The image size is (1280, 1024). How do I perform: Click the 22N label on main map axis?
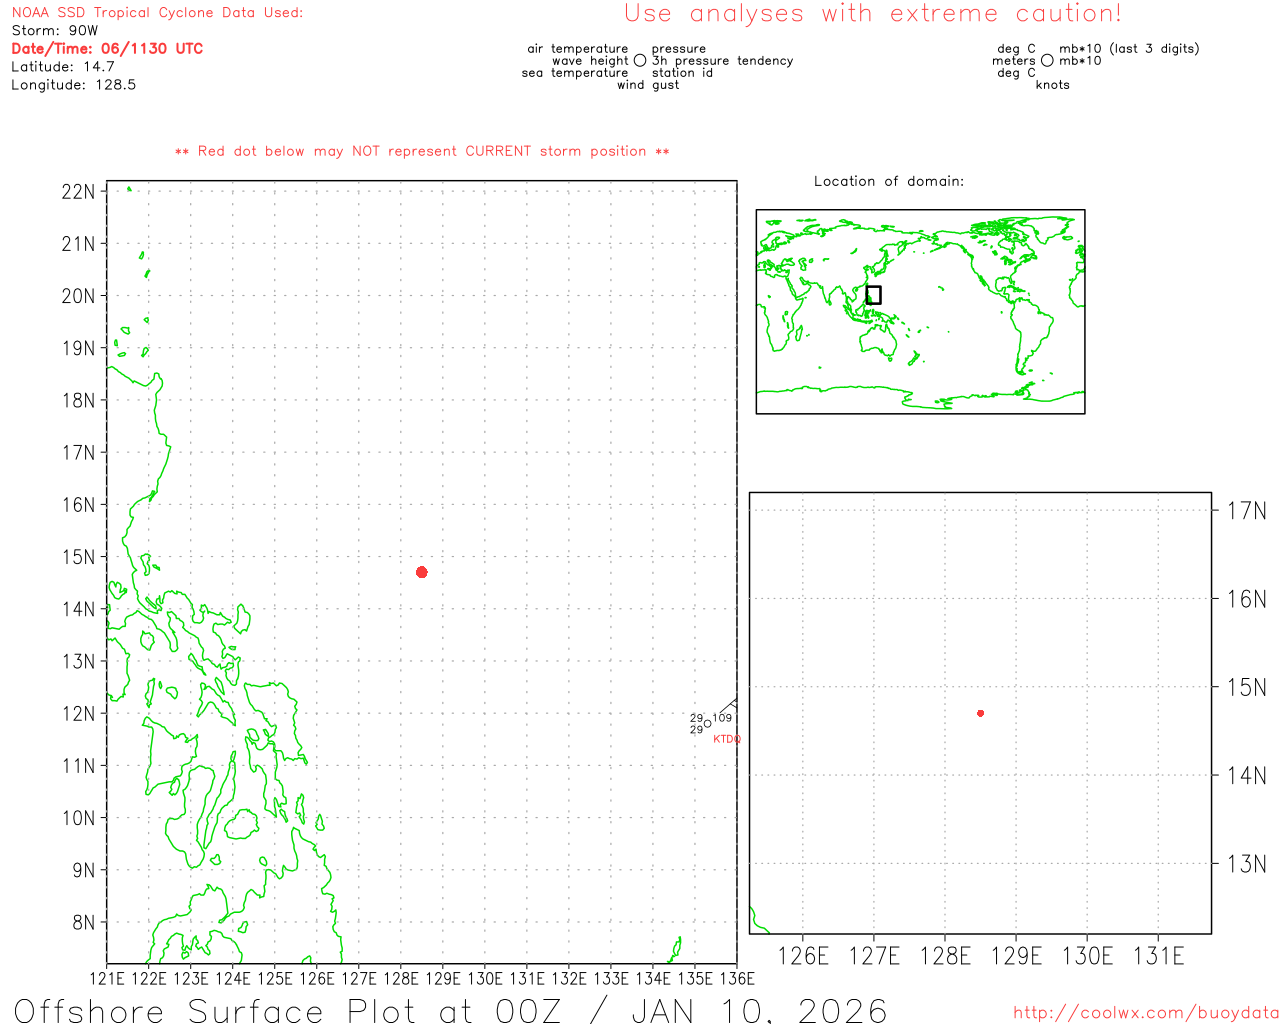(78, 192)
